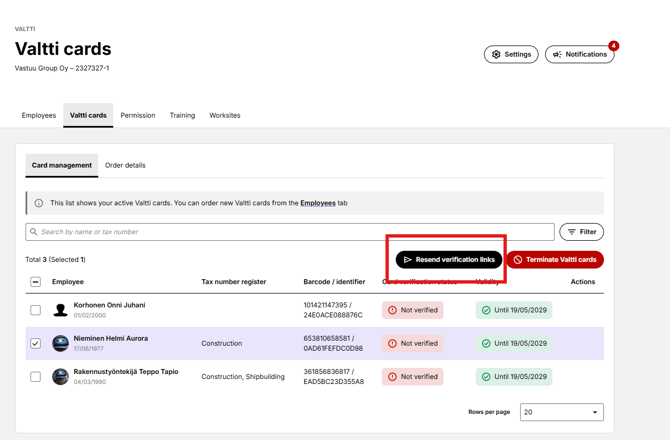Image resolution: width=670 pixels, height=440 pixels.
Task: Open the Rows per page dropdown
Action: point(561,412)
